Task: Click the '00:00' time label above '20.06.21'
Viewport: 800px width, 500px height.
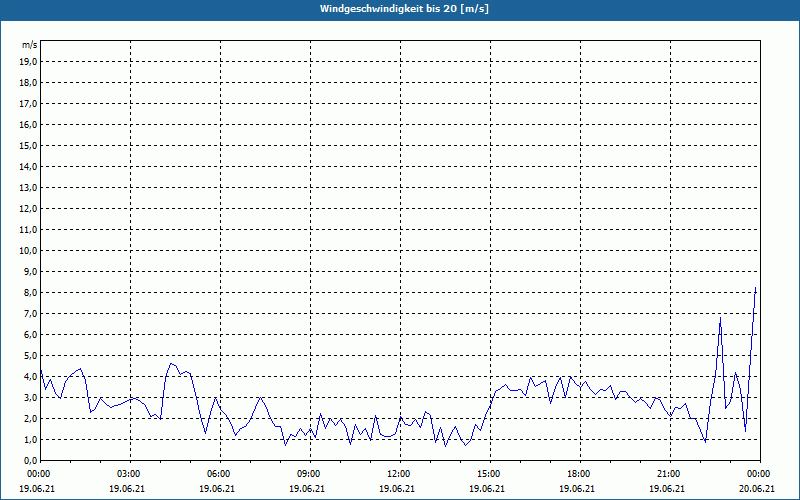Action: coord(759,474)
